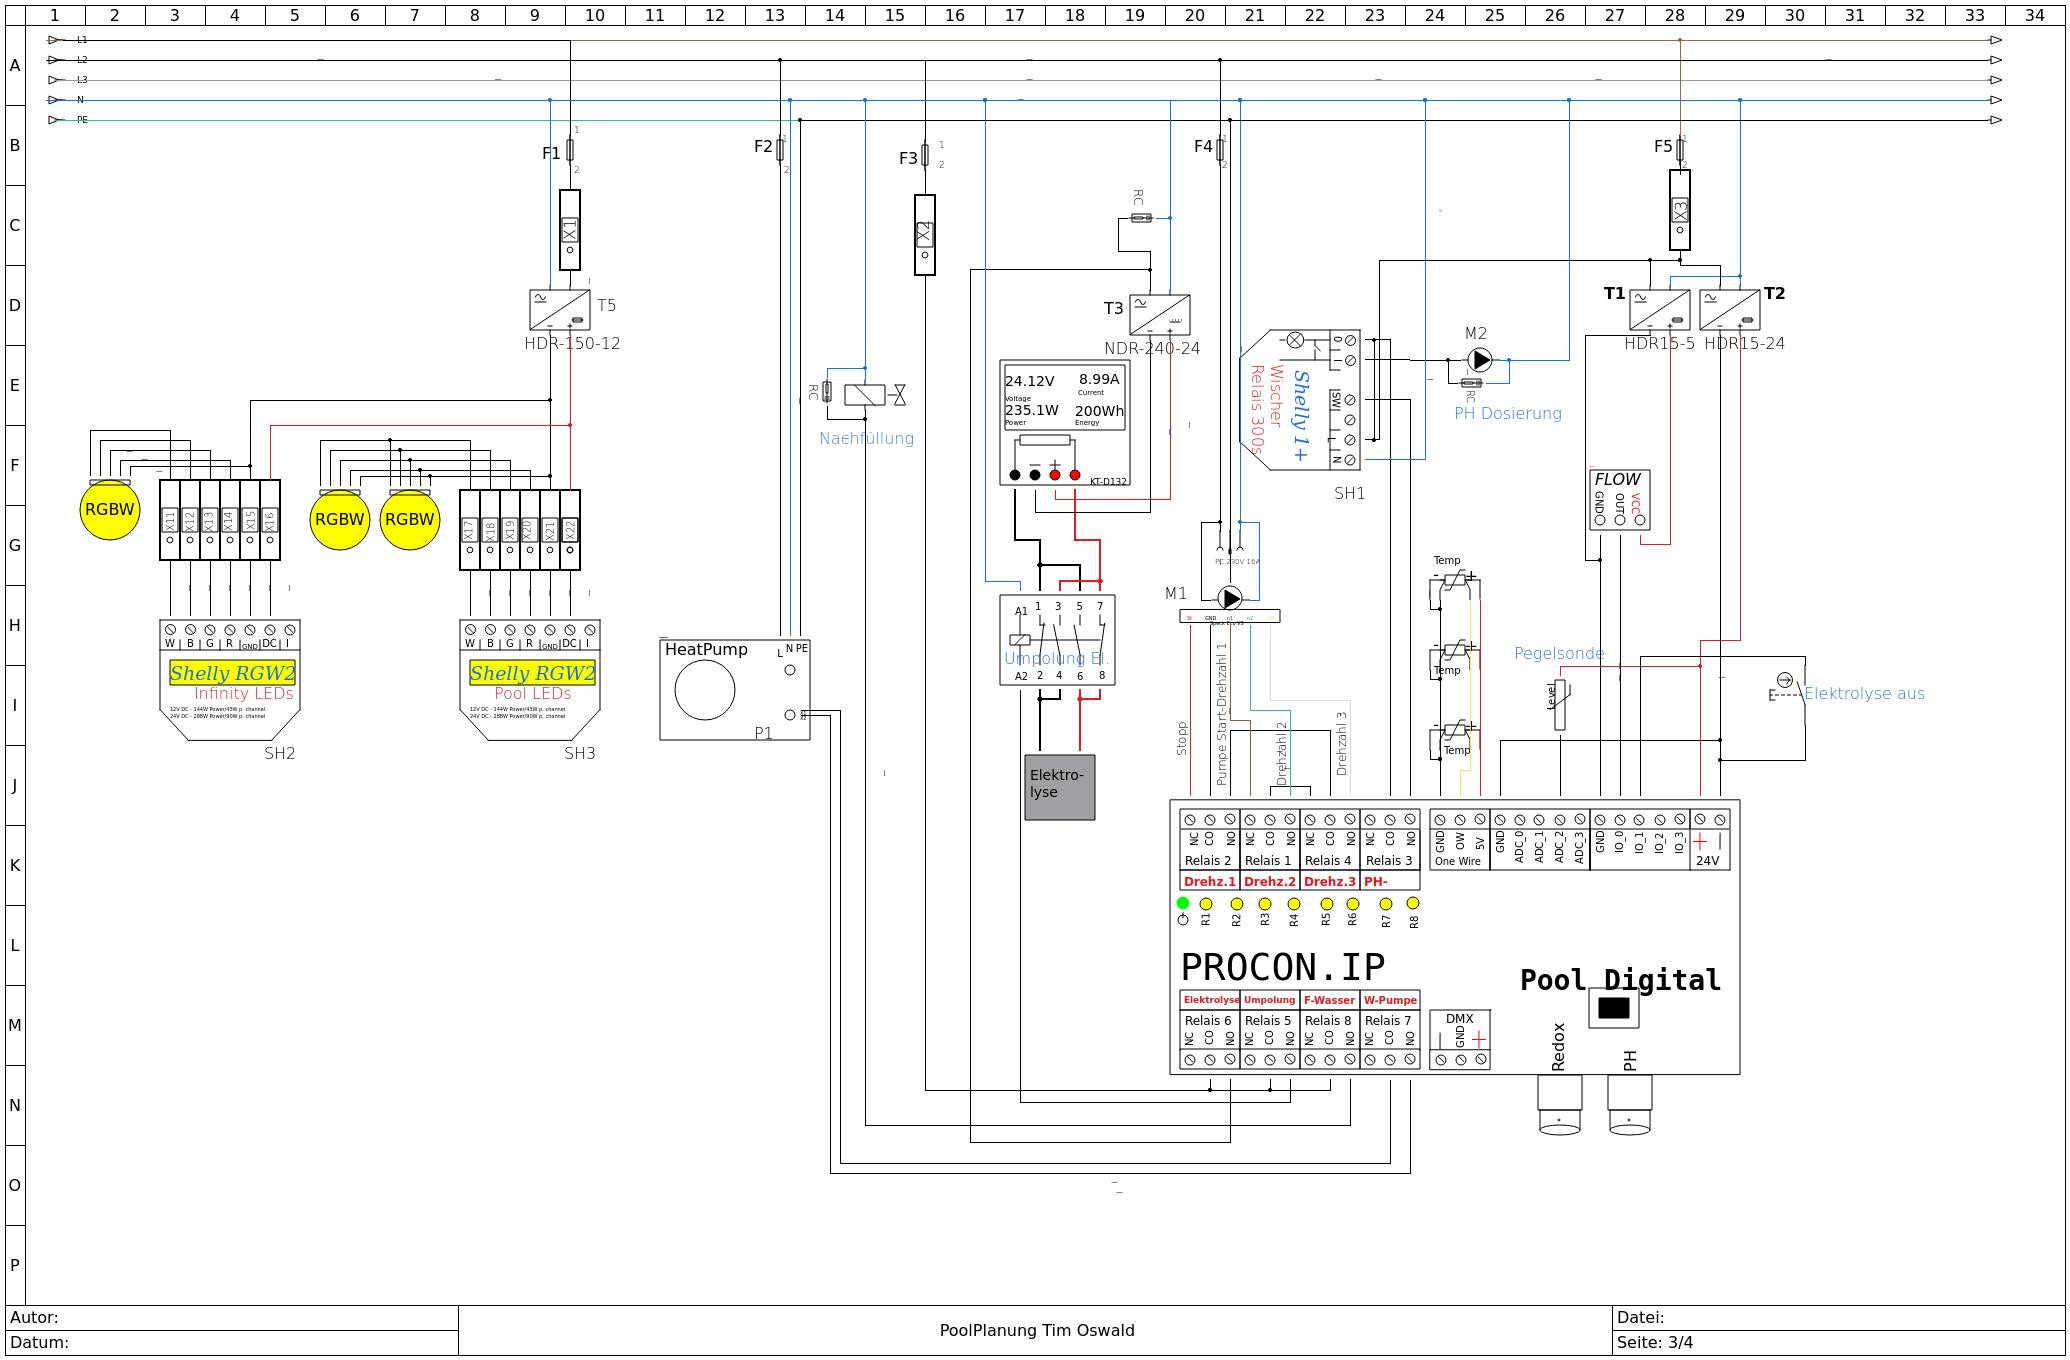Click the PROCON.IP title text
Screen dimensions: 2070x1360
1283,967
